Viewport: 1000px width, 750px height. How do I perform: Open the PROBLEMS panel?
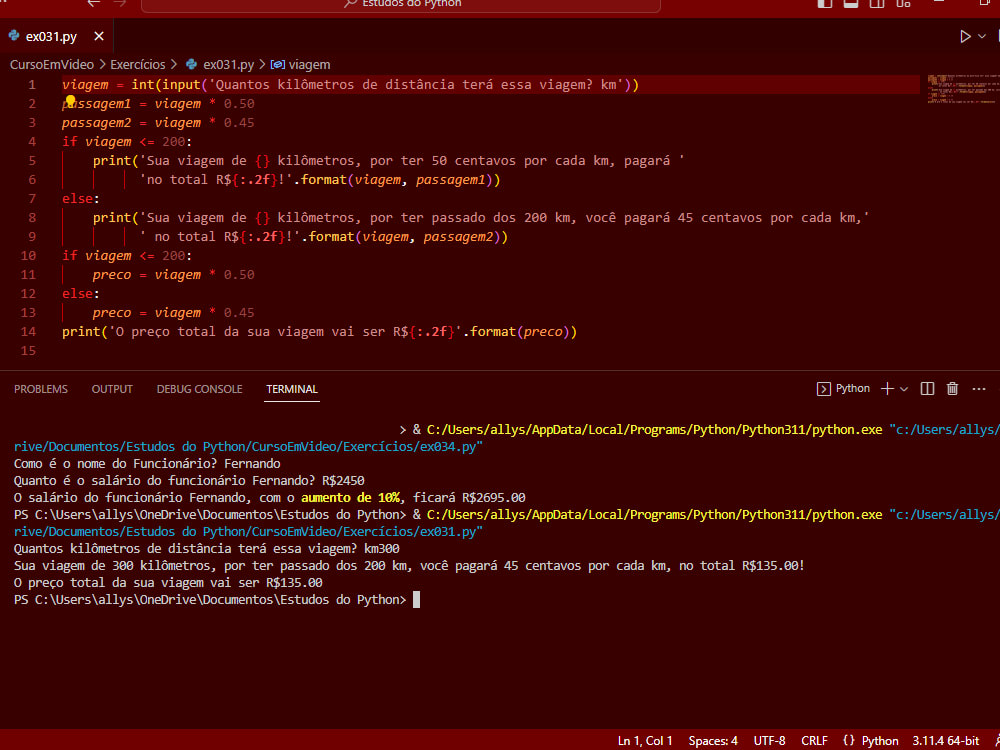click(40, 389)
